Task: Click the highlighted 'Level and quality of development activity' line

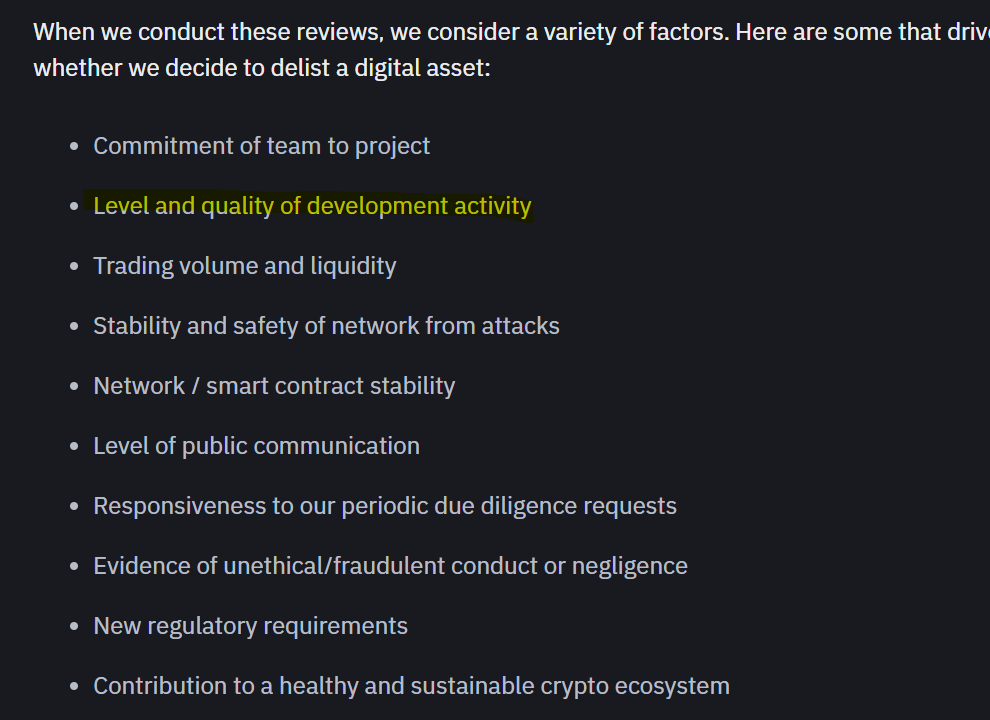Action: point(312,206)
